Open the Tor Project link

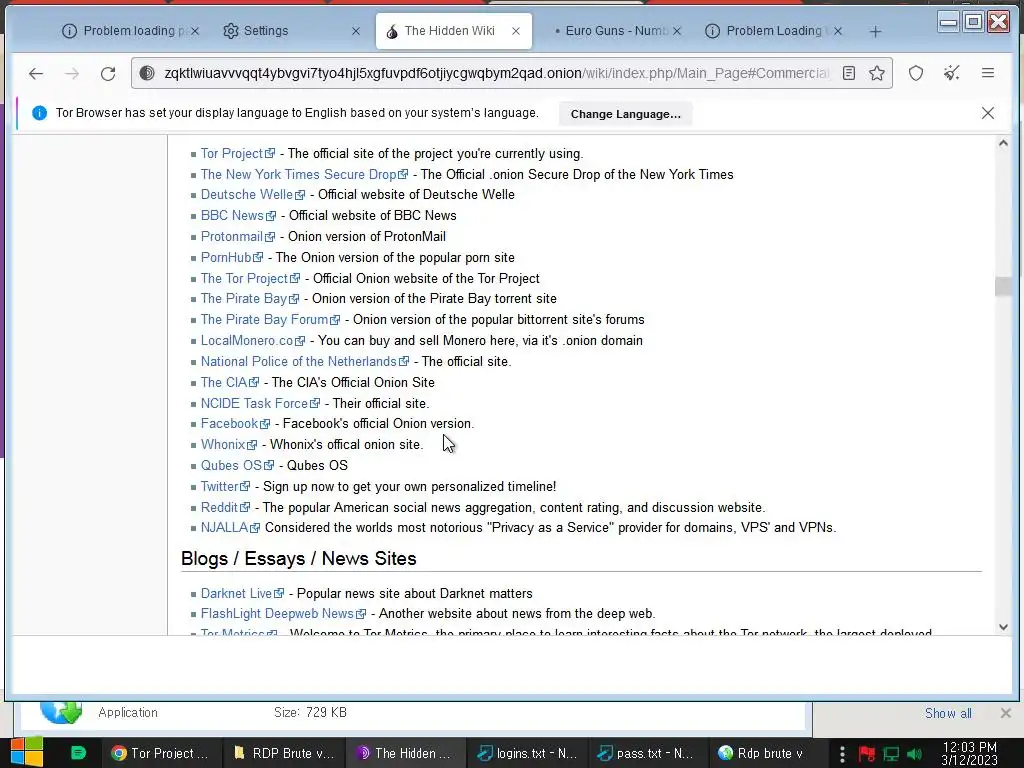click(x=238, y=153)
